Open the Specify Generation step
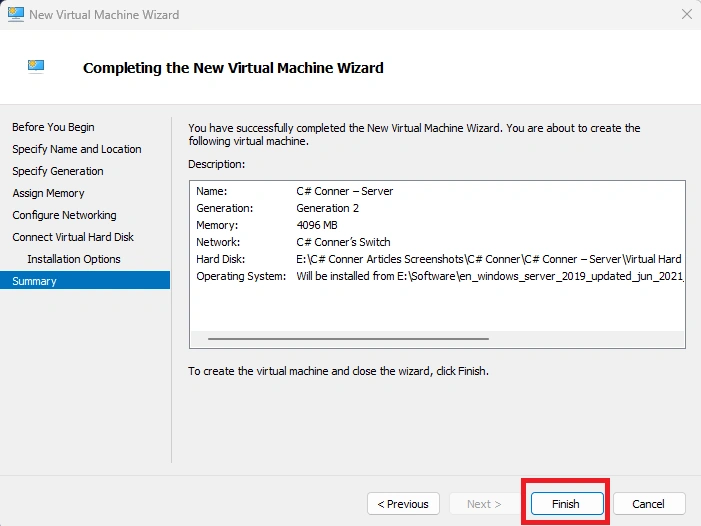Screen dimensions: 701x526 (x=58, y=171)
